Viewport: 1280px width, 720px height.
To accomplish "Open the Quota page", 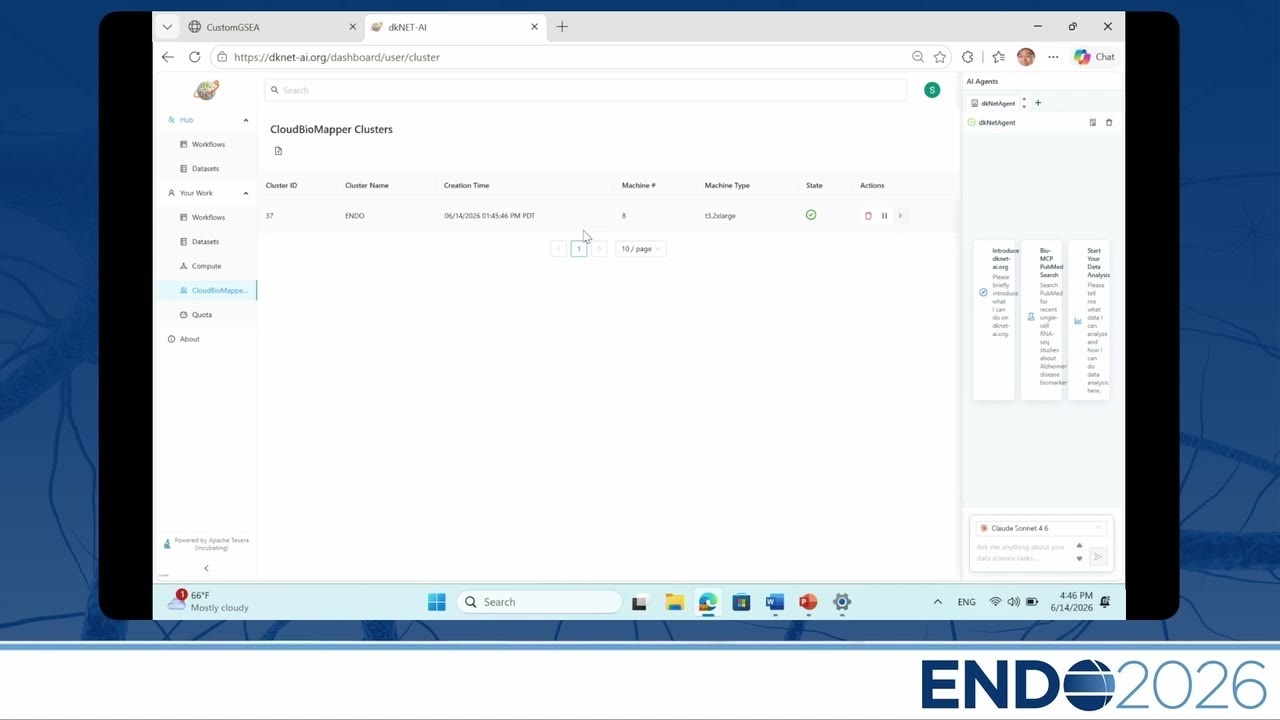I will tap(201, 315).
